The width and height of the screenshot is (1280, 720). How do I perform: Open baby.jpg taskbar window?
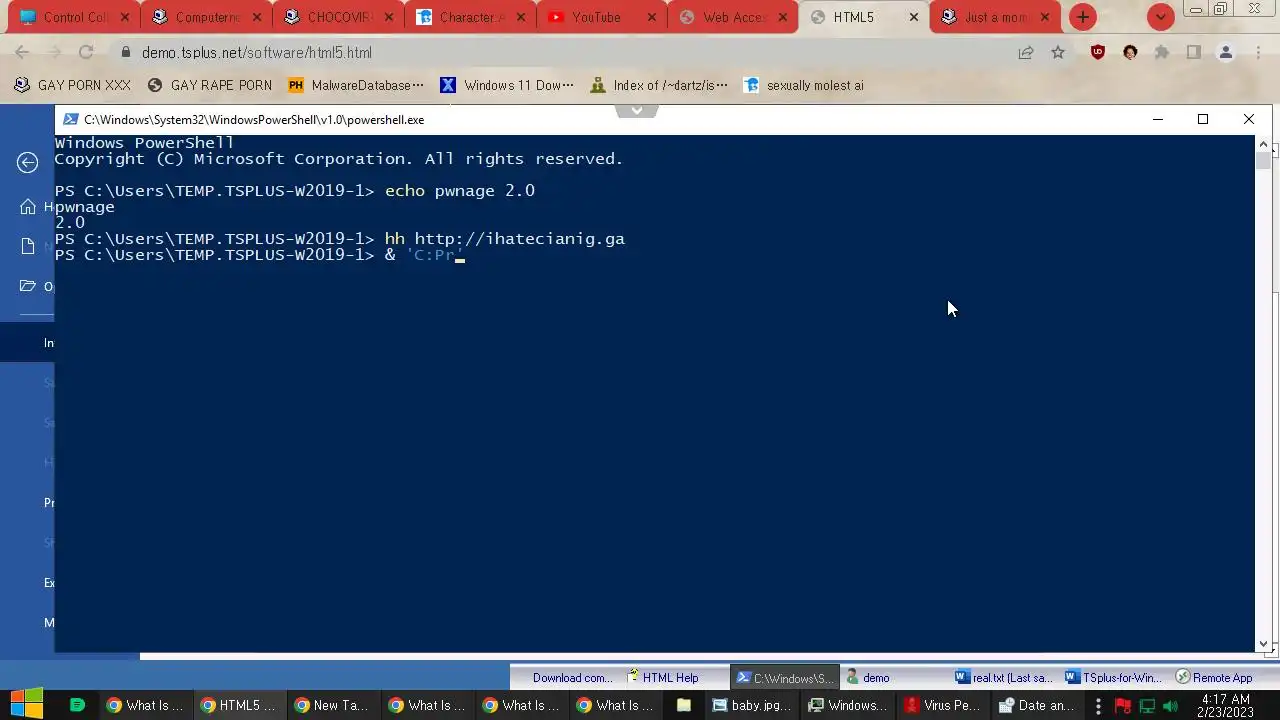coord(752,705)
